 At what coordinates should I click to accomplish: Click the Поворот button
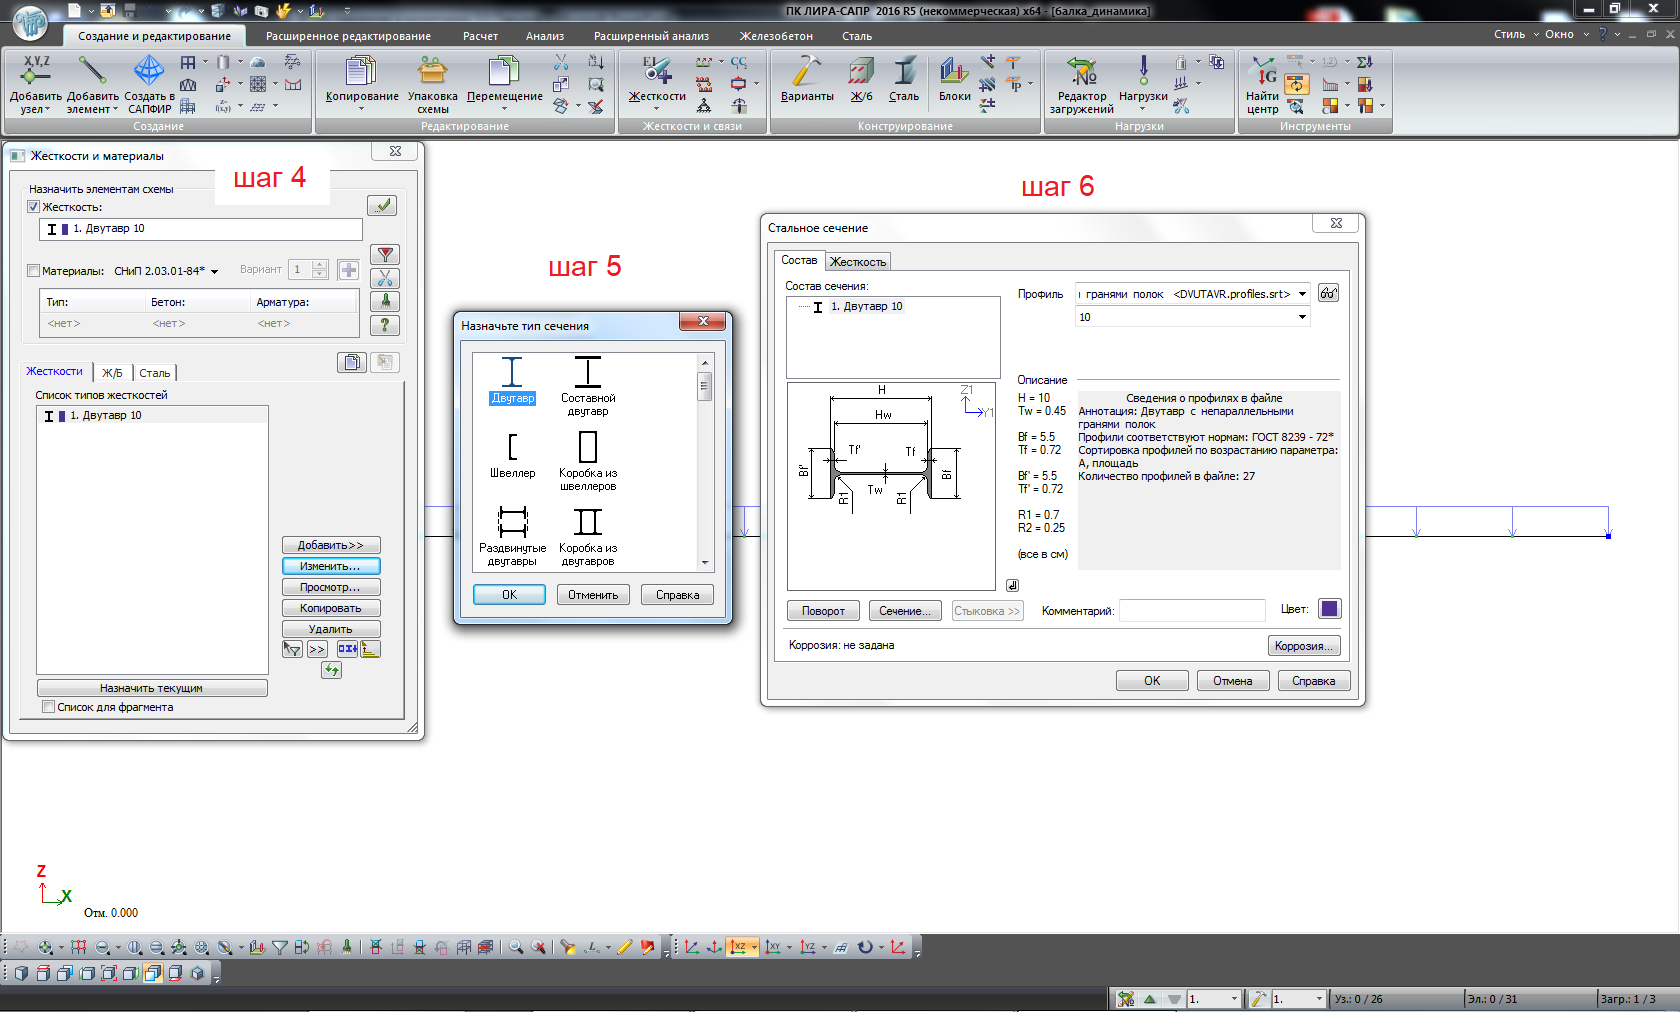(823, 611)
